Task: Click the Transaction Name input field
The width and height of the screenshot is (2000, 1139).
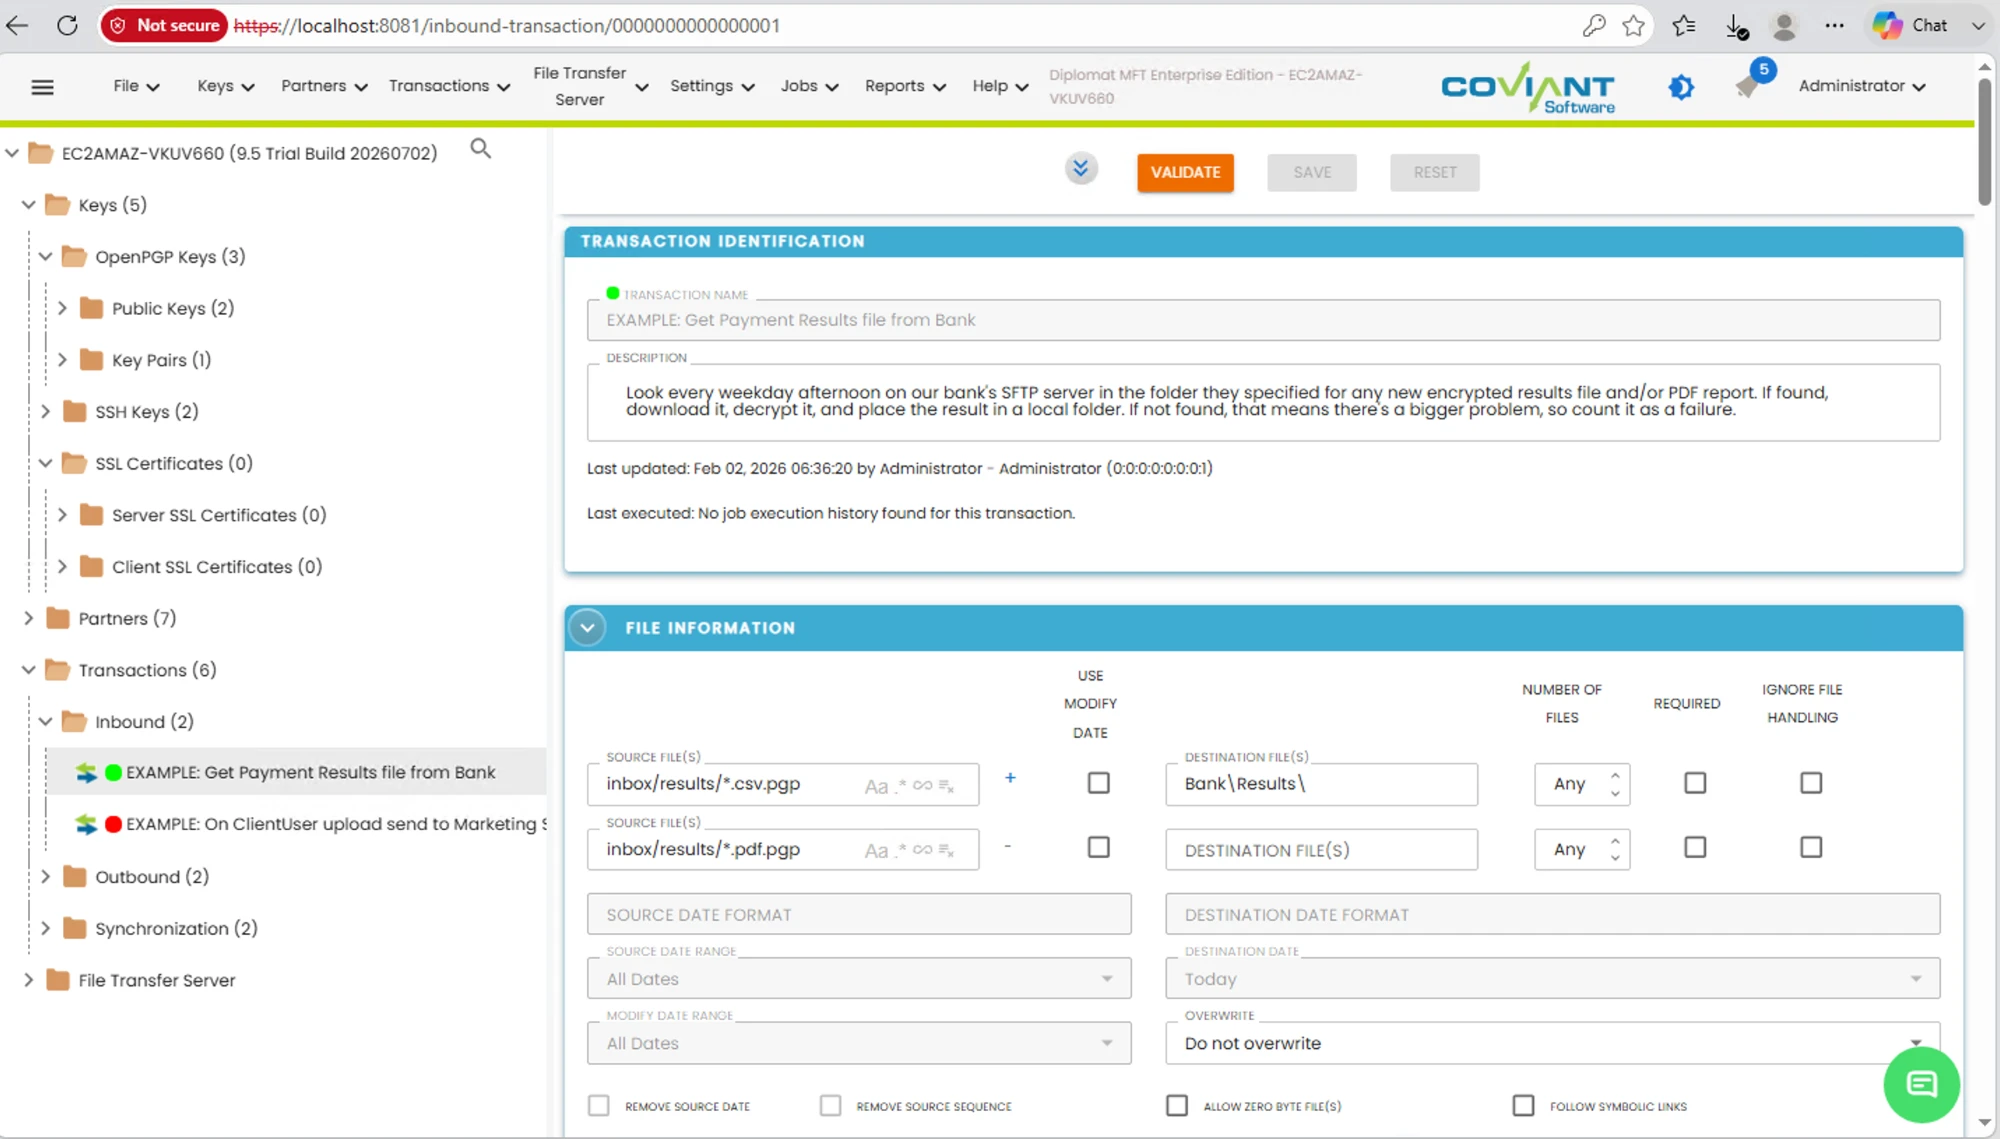Action: pyautogui.click(x=1263, y=320)
